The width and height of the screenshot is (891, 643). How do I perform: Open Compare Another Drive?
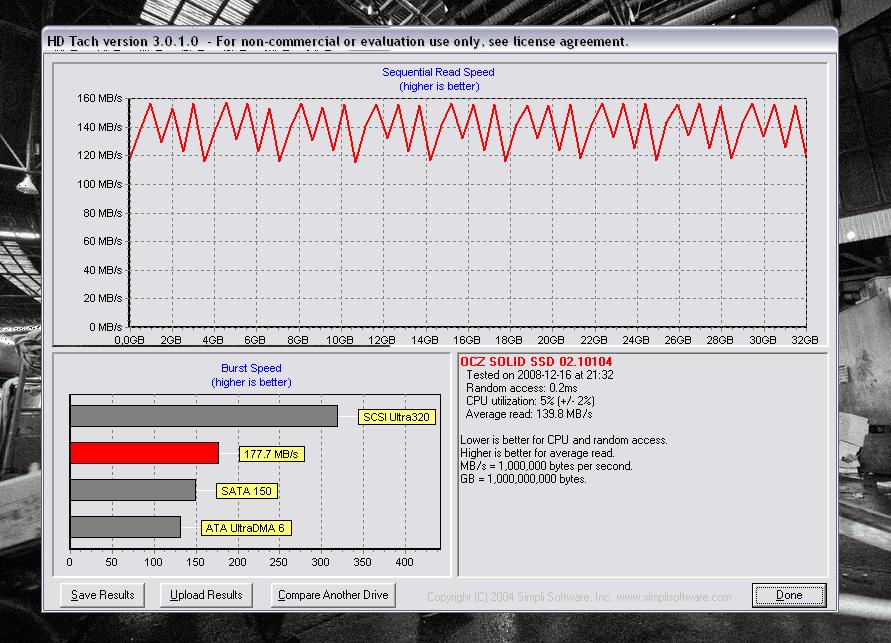tap(333, 595)
